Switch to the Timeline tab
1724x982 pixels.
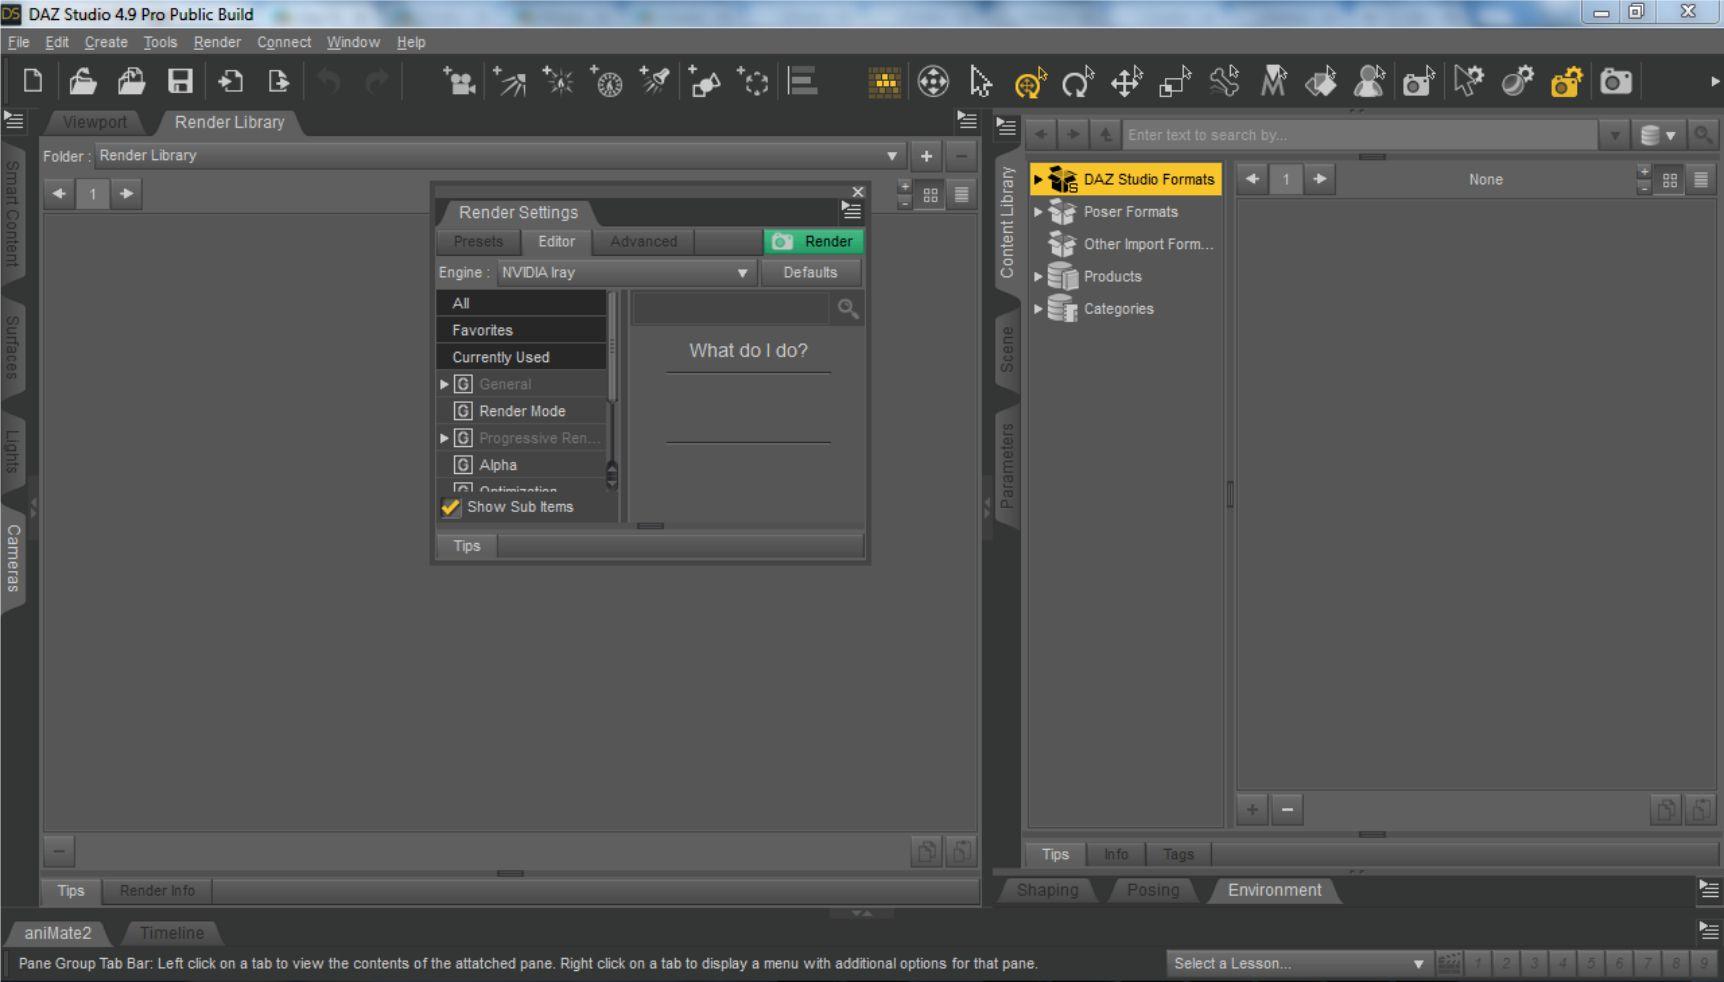pyautogui.click(x=172, y=933)
